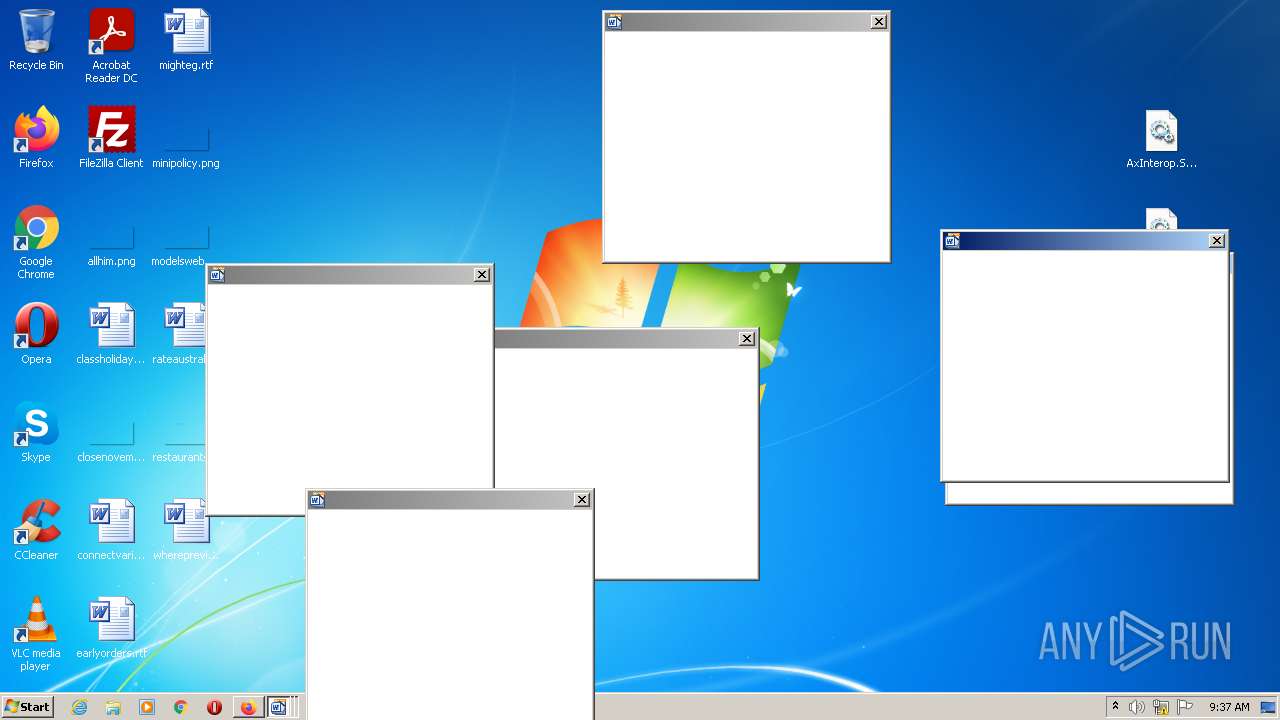Select the AxInterop.S file on desktop

click(x=1161, y=138)
